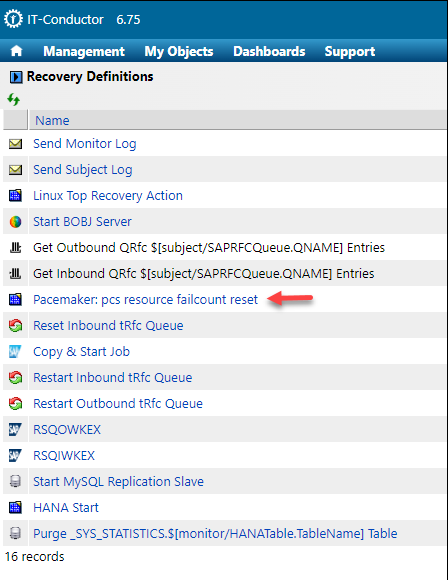Click the 16 records count text
The height and width of the screenshot is (580, 448).
[x=35, y=556]
